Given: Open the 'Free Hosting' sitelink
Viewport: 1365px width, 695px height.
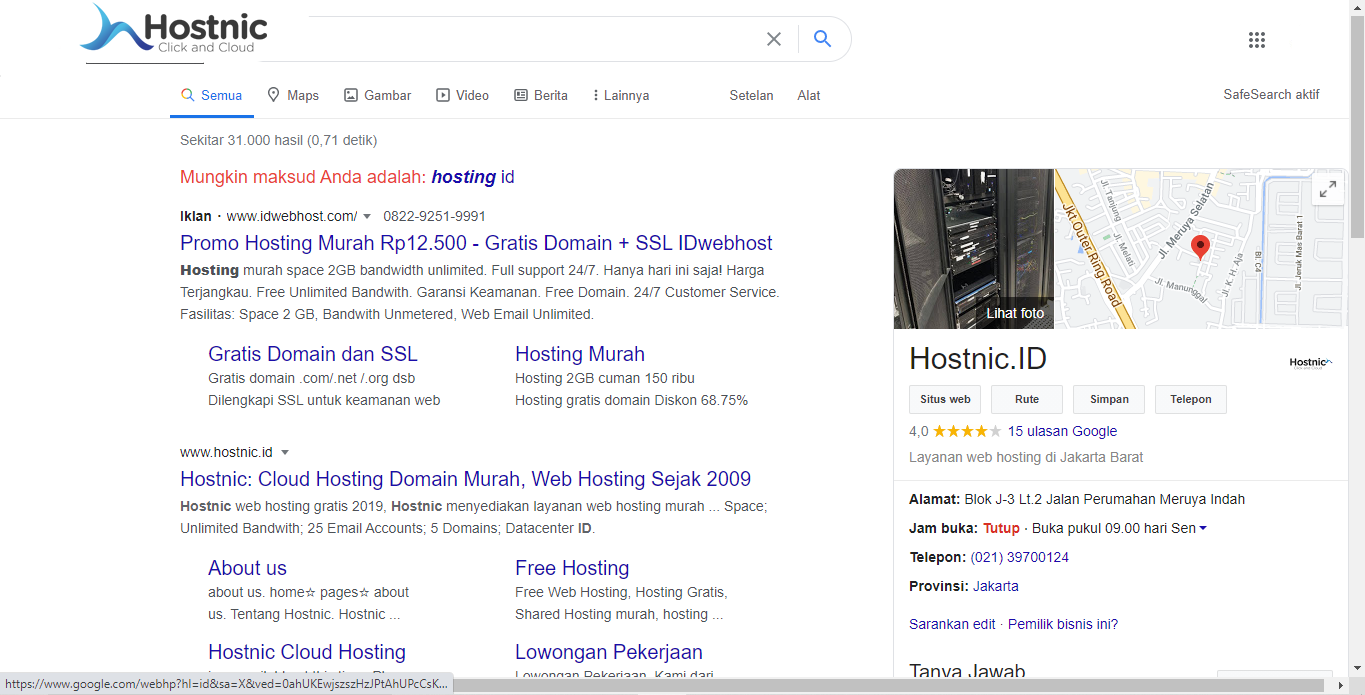Looking at the screenshot, I should (x=572, y=568).
